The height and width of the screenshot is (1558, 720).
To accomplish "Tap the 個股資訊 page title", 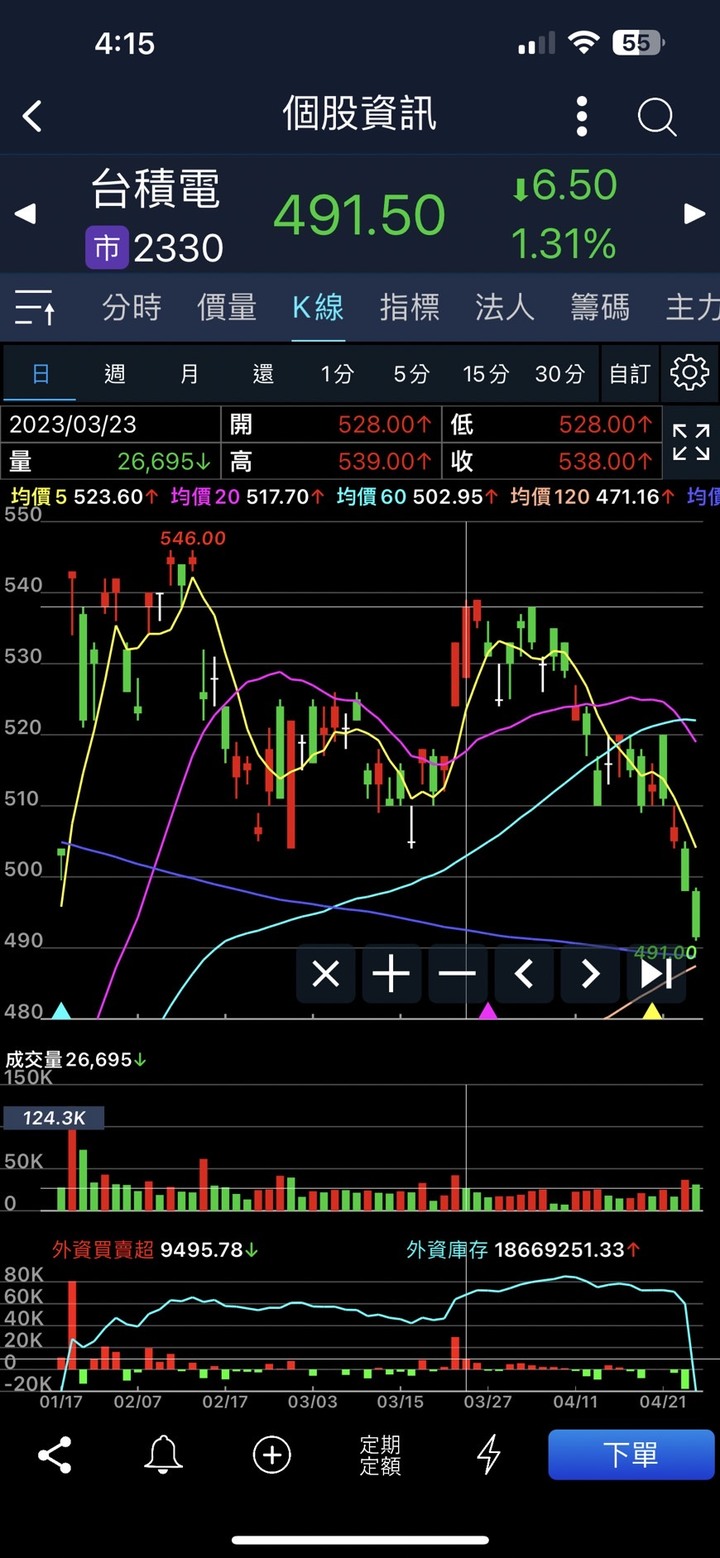I will 360,114.
